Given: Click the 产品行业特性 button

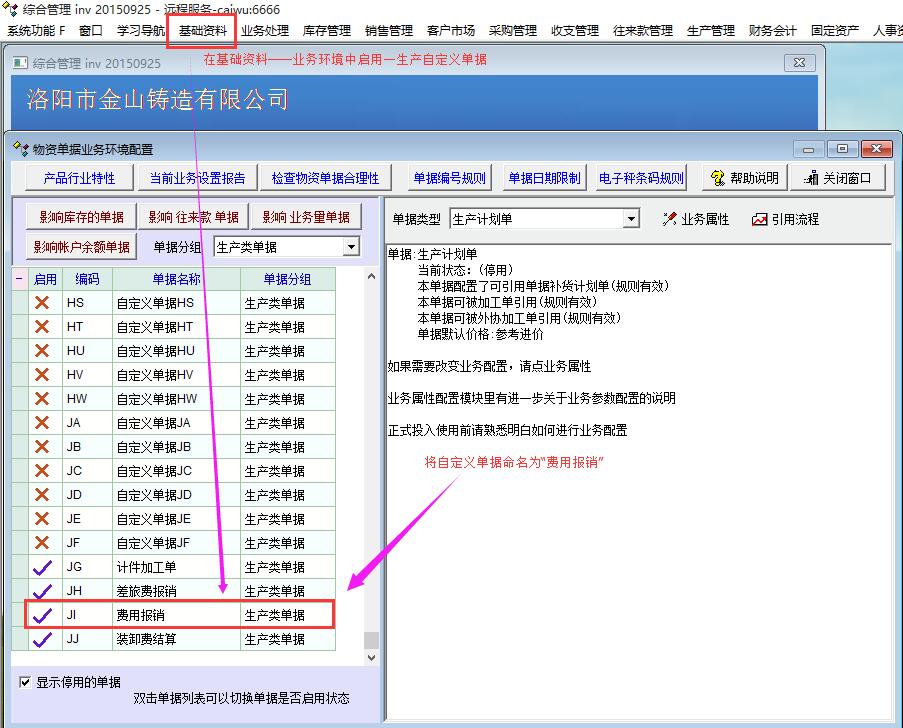Looking at the screenshot, I should (79, 178).
